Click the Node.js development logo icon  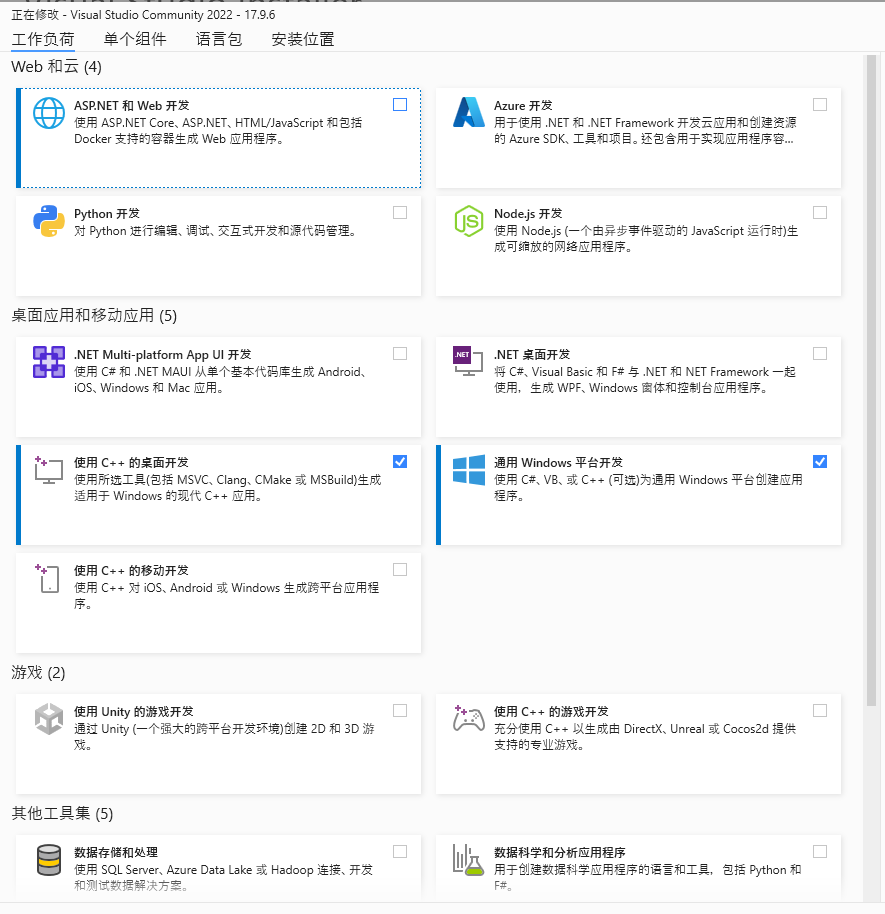coord(469,221)
